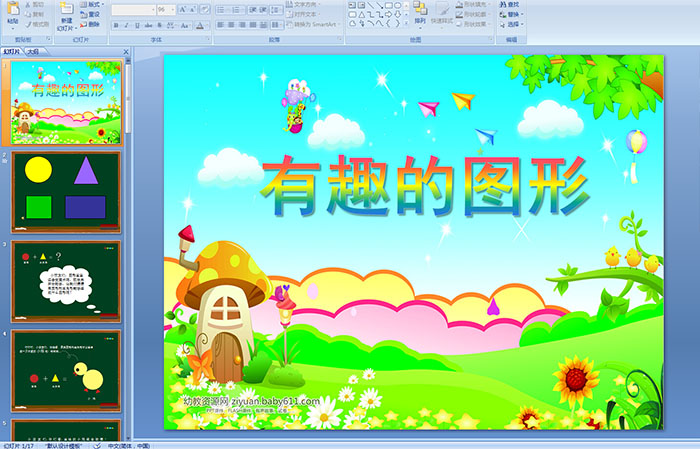Click the Copy (复制) icon

tap(29, 14)
